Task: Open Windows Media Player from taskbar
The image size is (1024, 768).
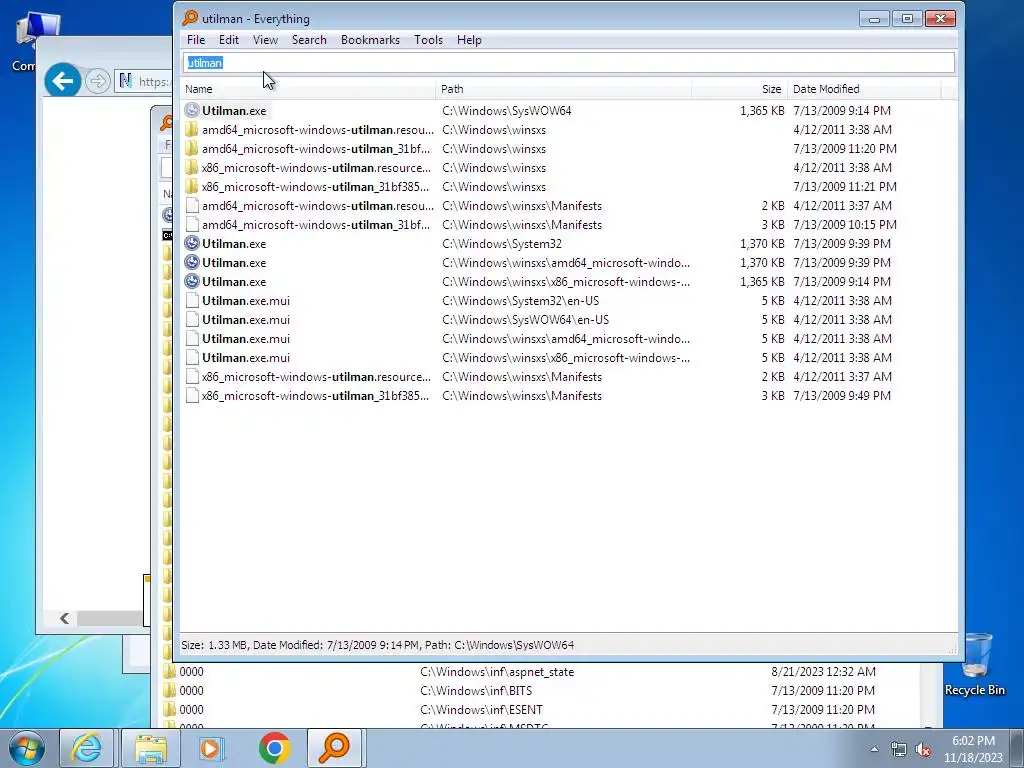Action: 211,748
